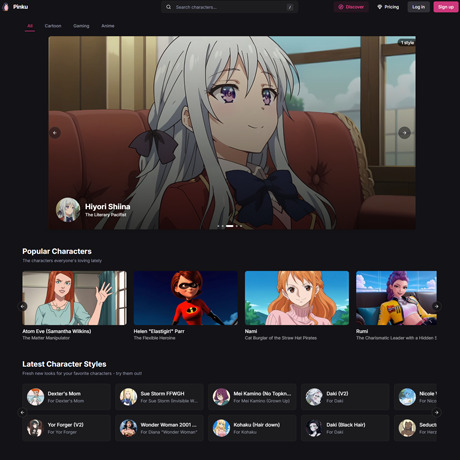Show previous Popular Characters
Viewport: 460px width, 460px height.
point(23,306)
